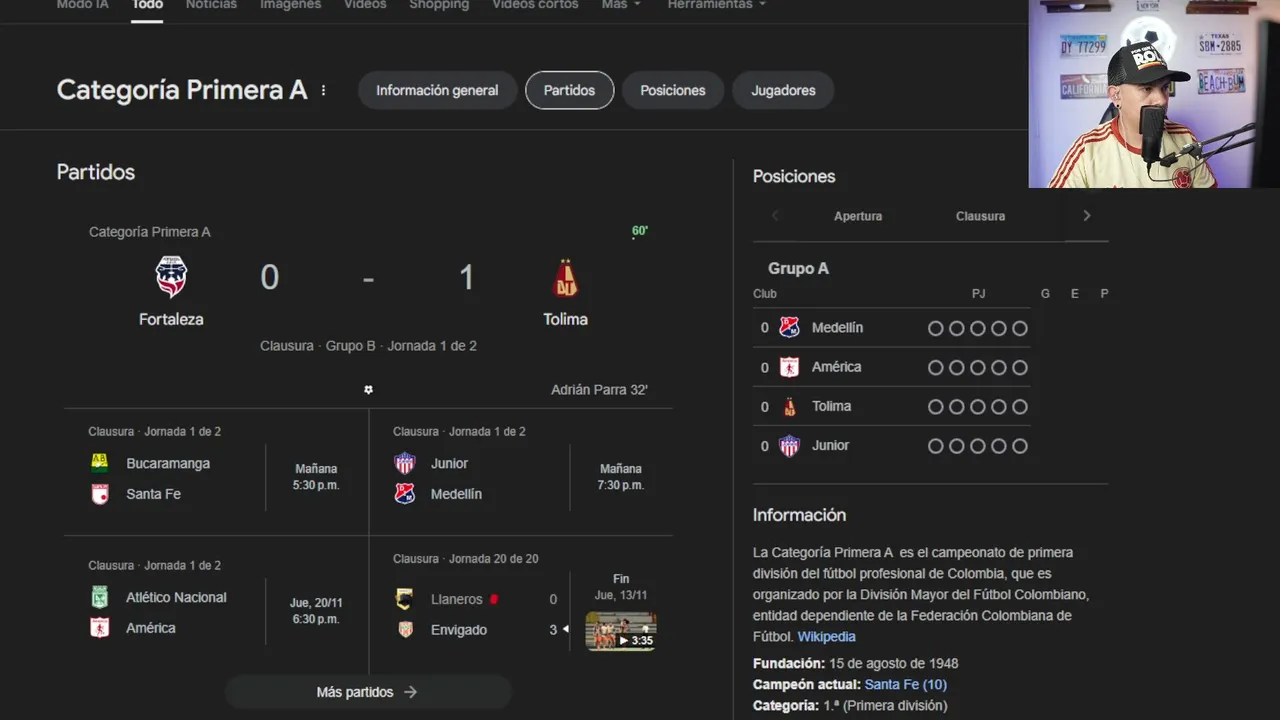1280x720 pixels.
Task: Click the Medellín row name in standings
Action: (837, 327)
